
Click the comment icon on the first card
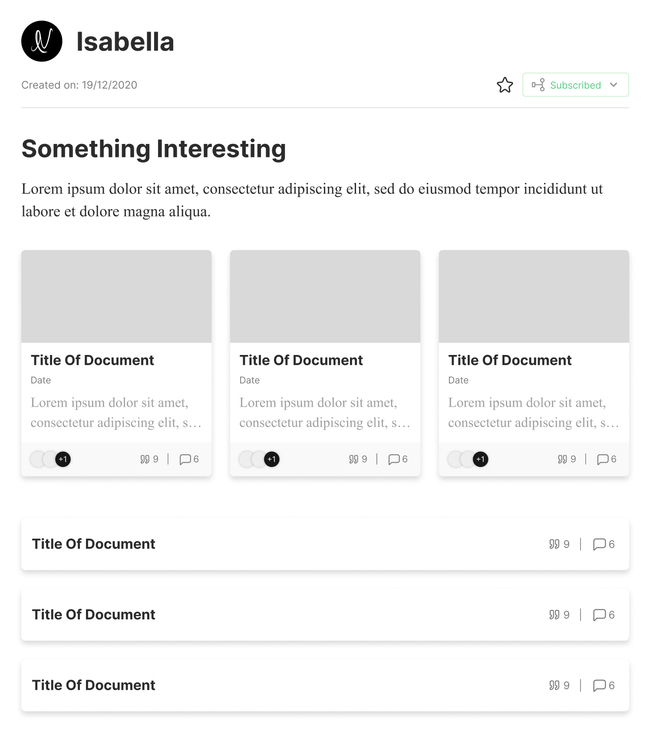pos(185,459)
